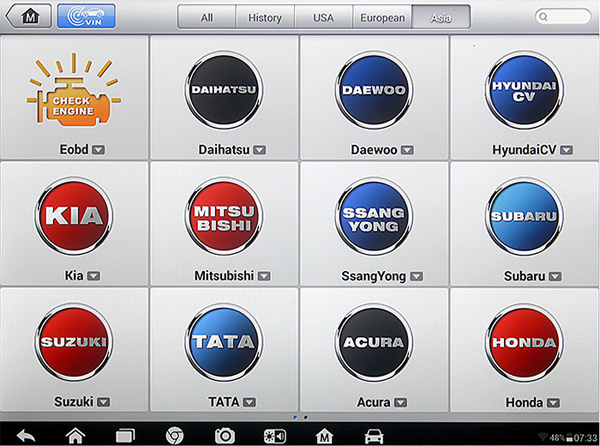Screen dimensions: 600x446
Task: Click the Daewoo label text
Action: [374, 150]
